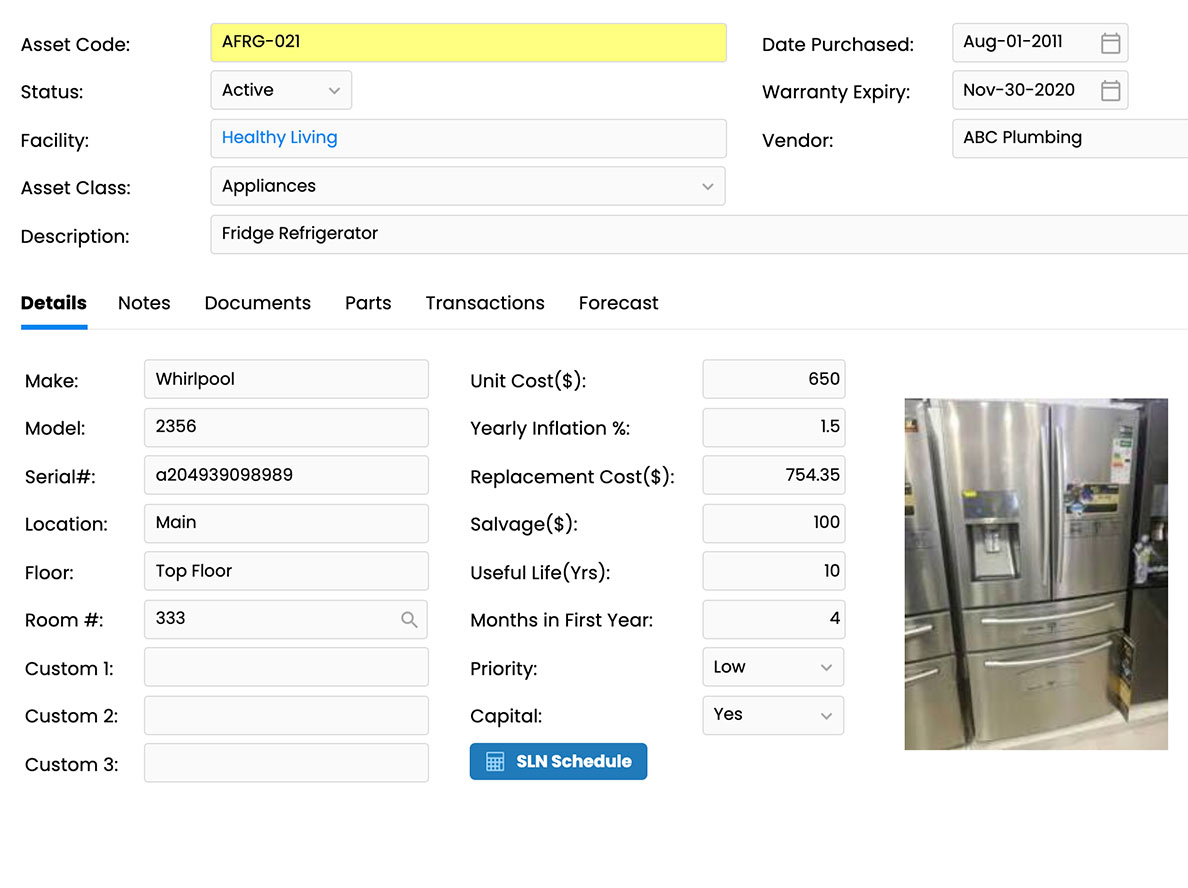Switch to the Notes tab

point(144,303)
